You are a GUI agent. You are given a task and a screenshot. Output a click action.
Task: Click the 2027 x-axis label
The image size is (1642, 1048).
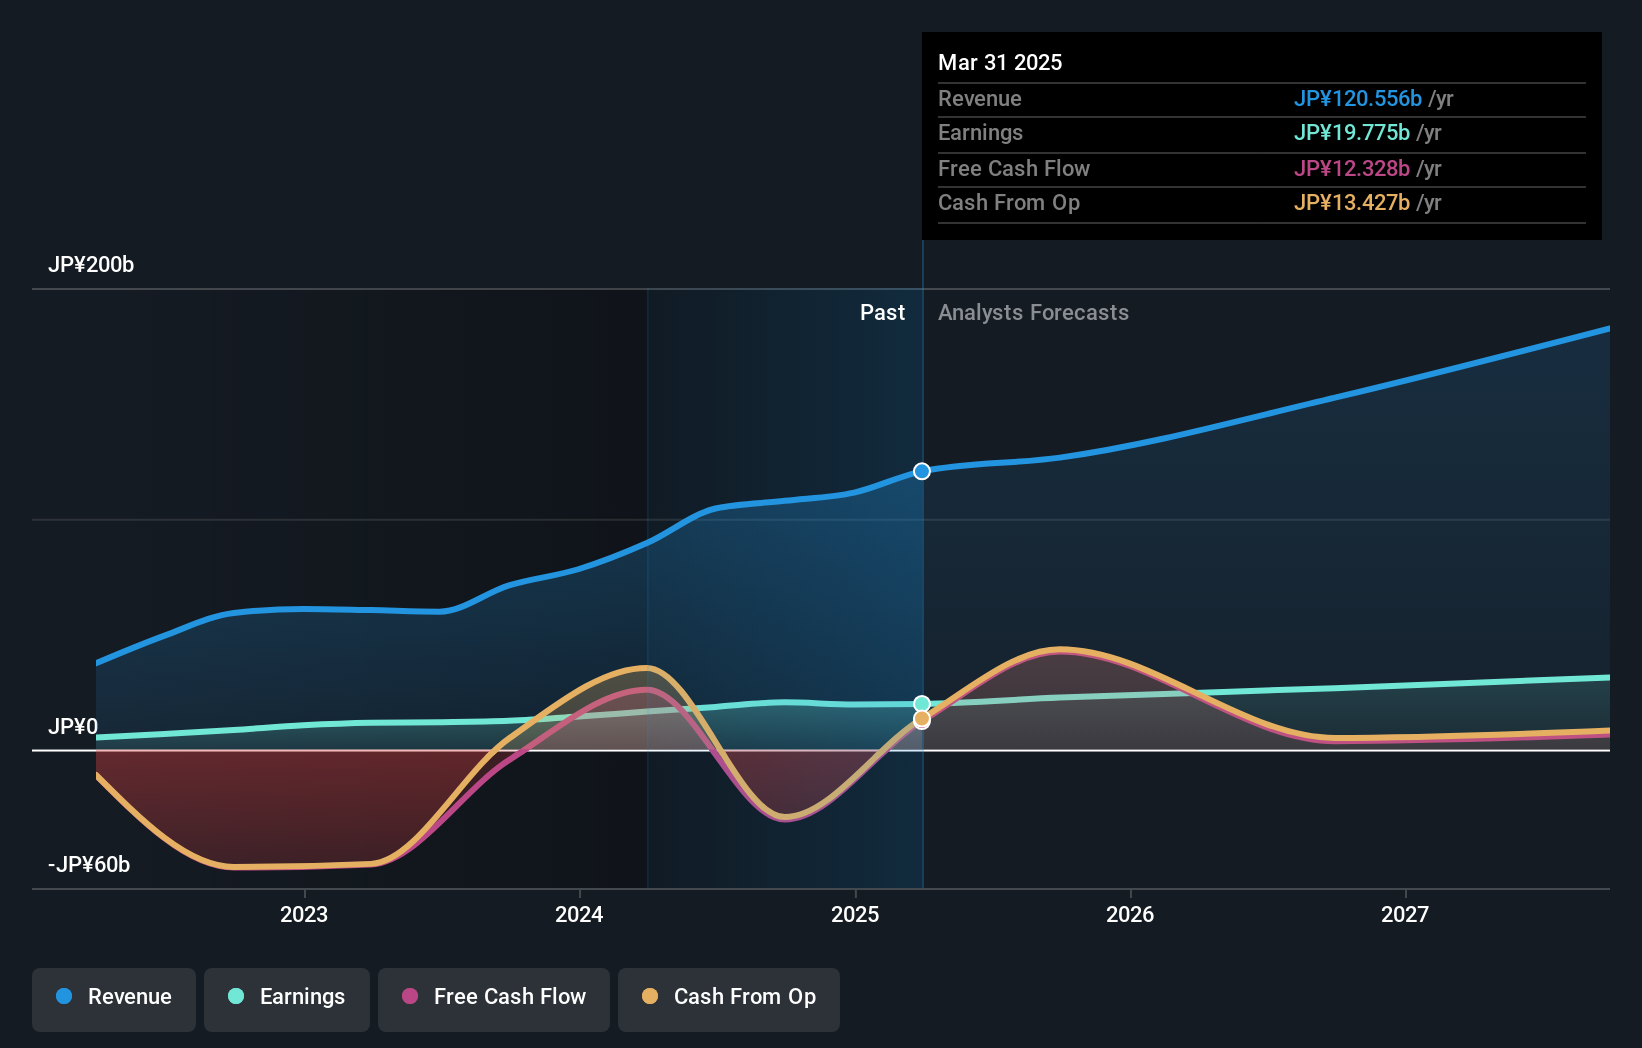(x=1405, y=914)
